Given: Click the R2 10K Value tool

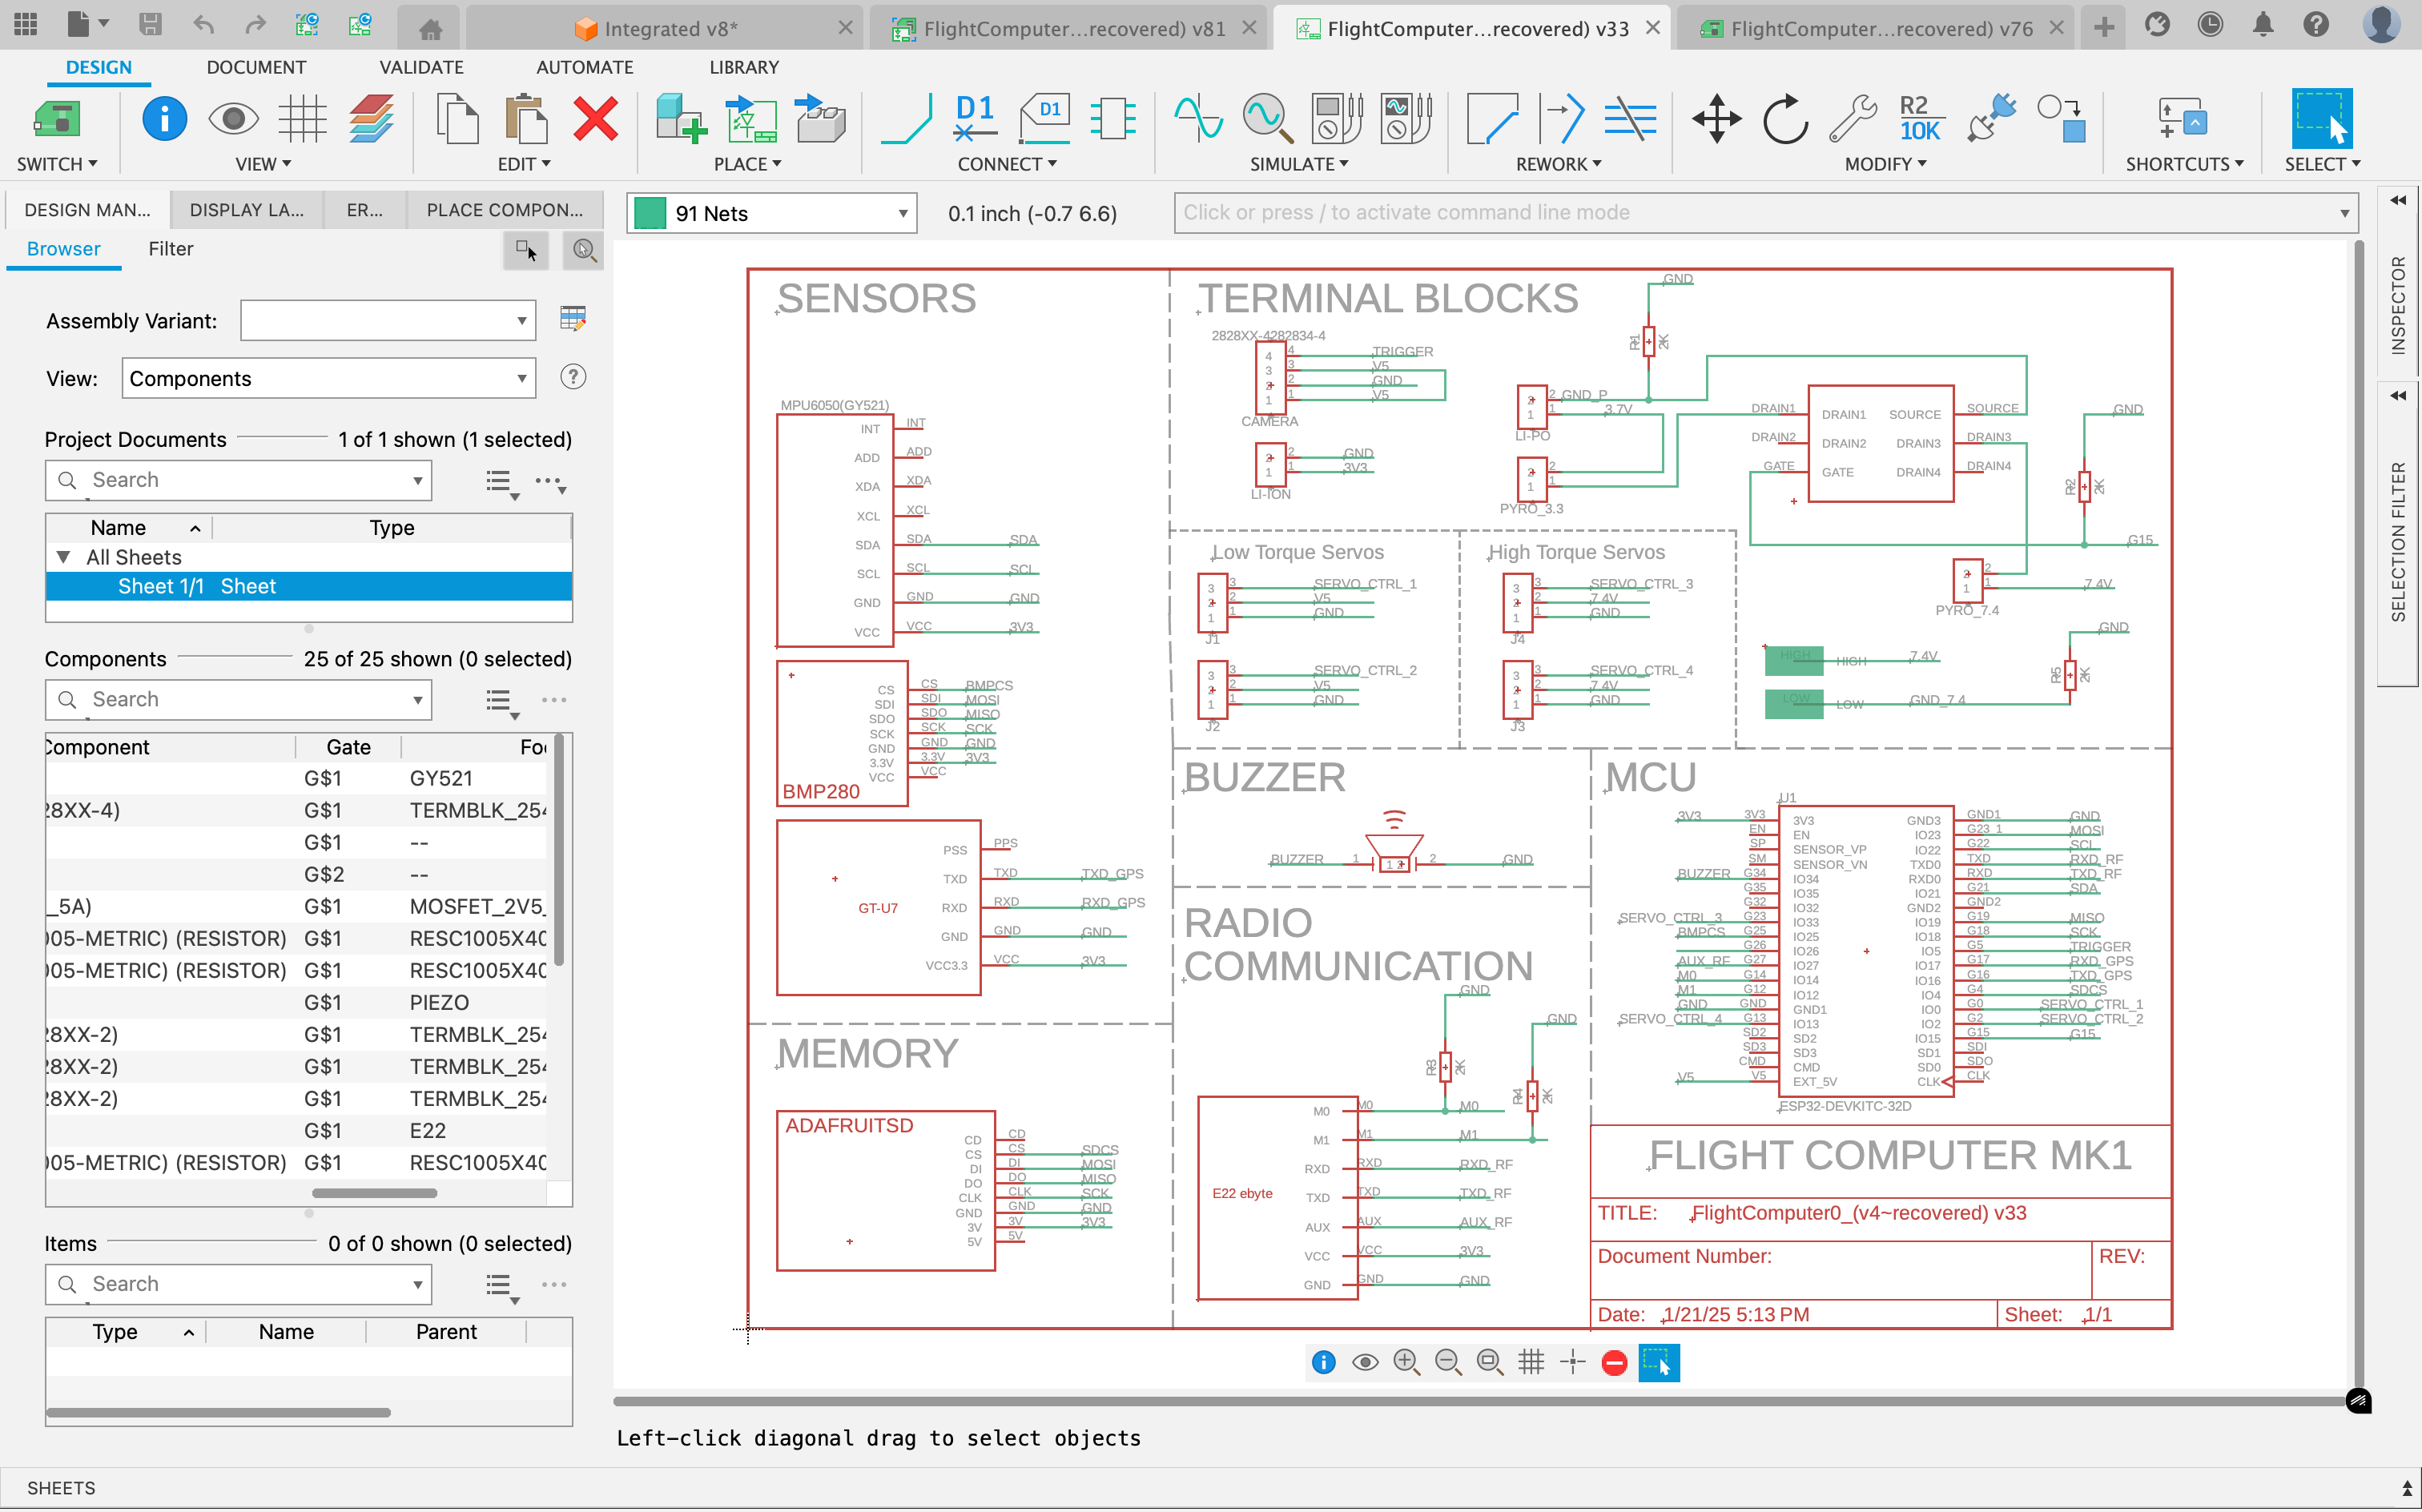Looking at the screenshot, I should click(x=1919, y=119).
